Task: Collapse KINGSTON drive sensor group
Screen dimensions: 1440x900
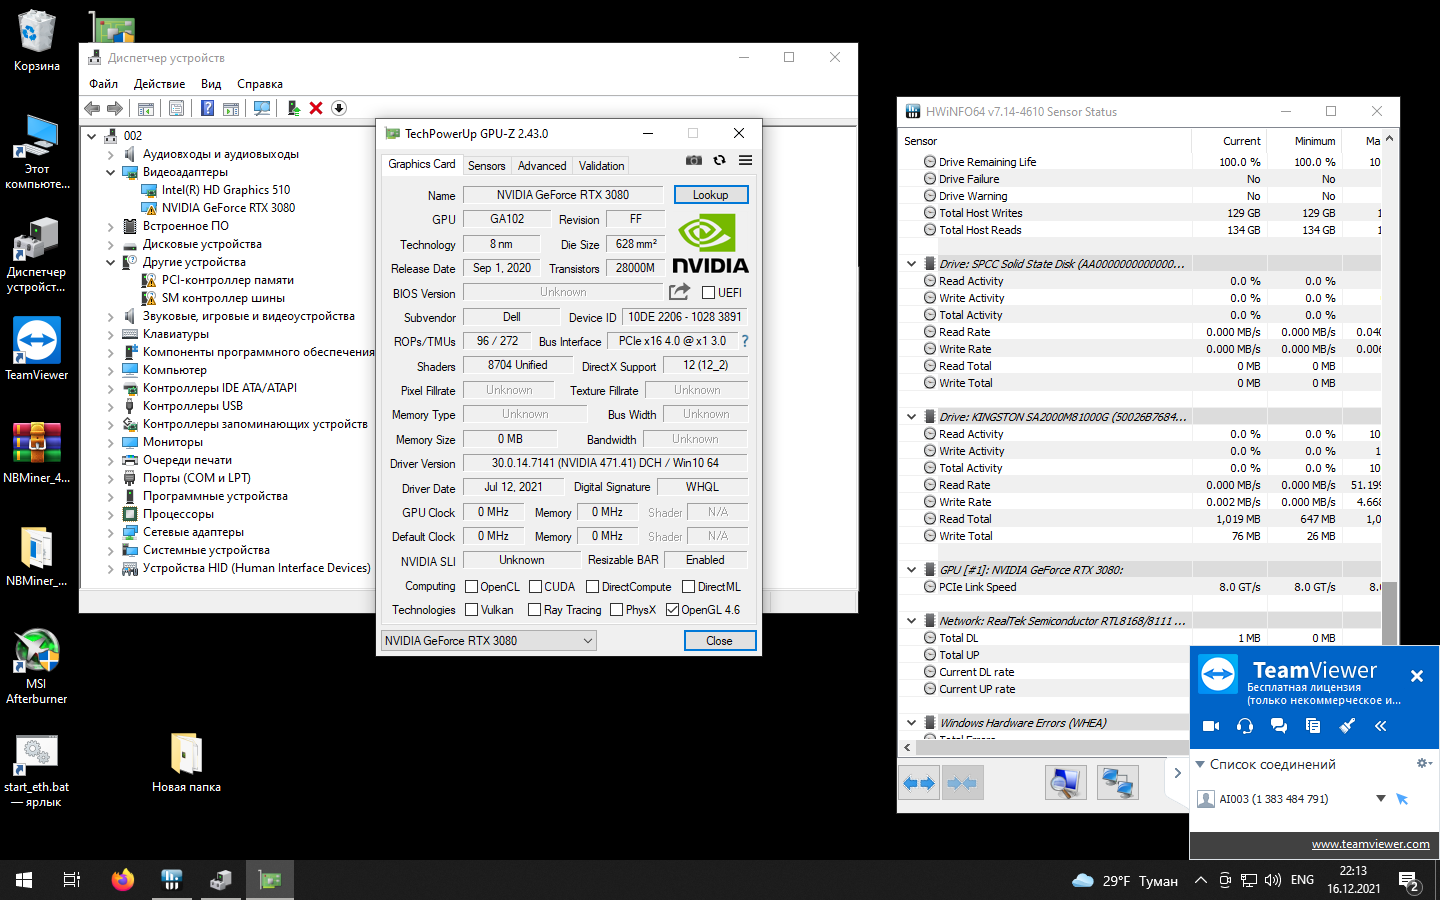Action: 911,417
